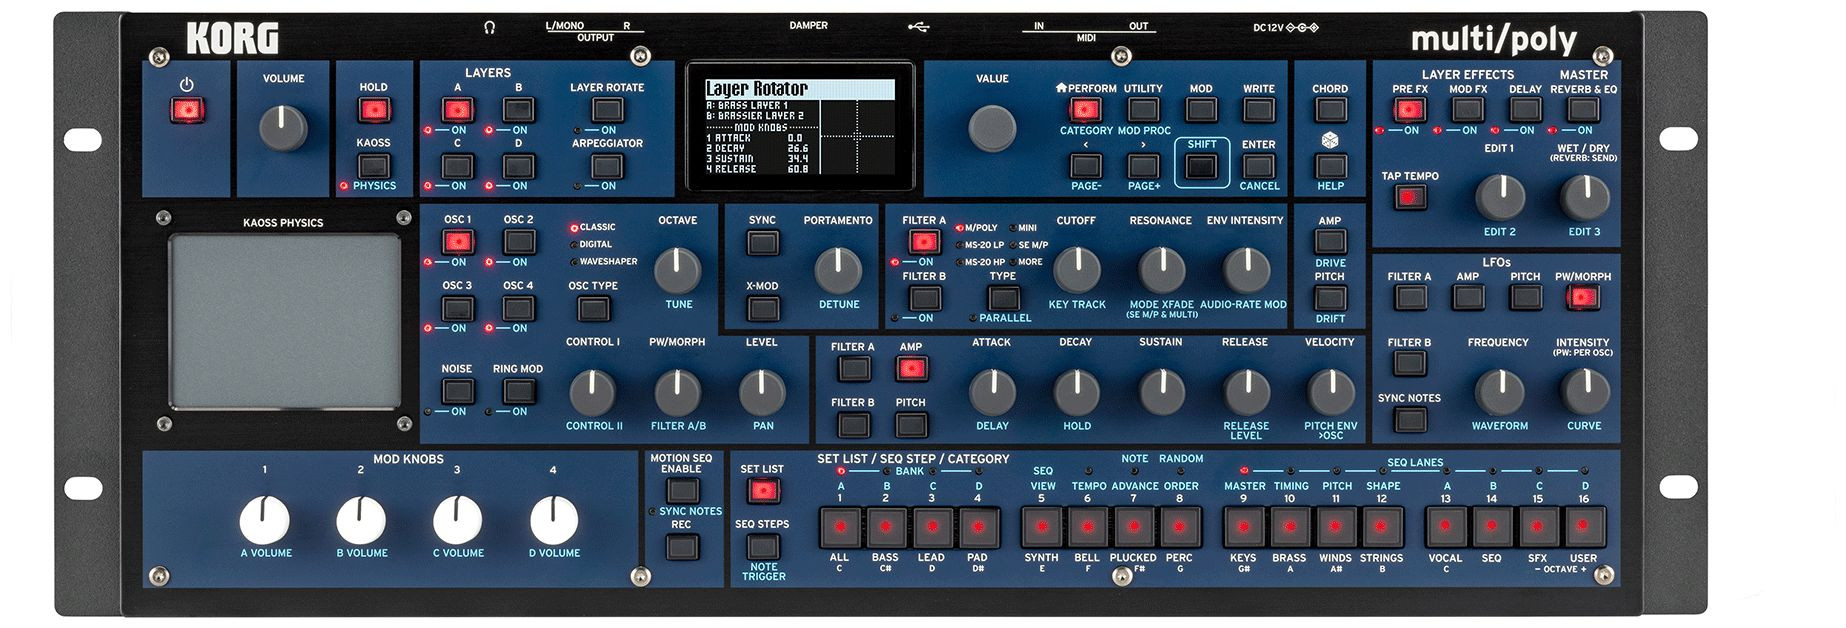Click the SEQ STEPS button
The image size is (1846, 628).
[x=762, y=546]
